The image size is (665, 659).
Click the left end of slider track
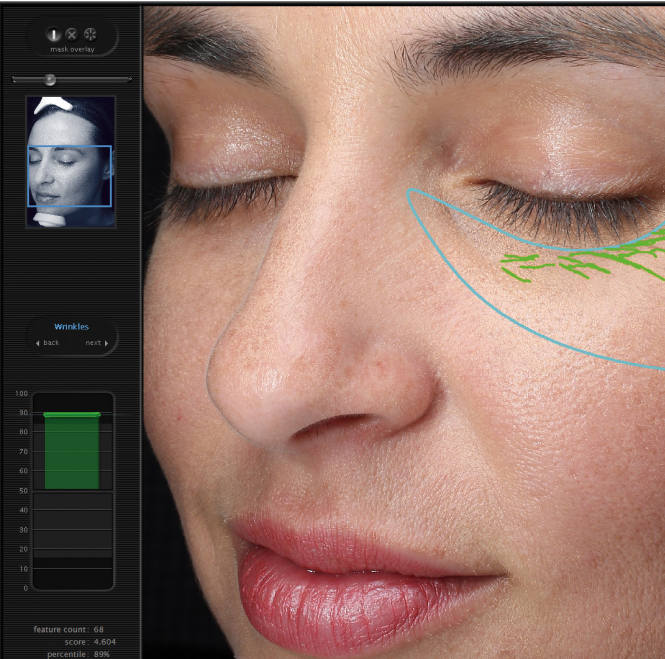click(x=15, y=79)
